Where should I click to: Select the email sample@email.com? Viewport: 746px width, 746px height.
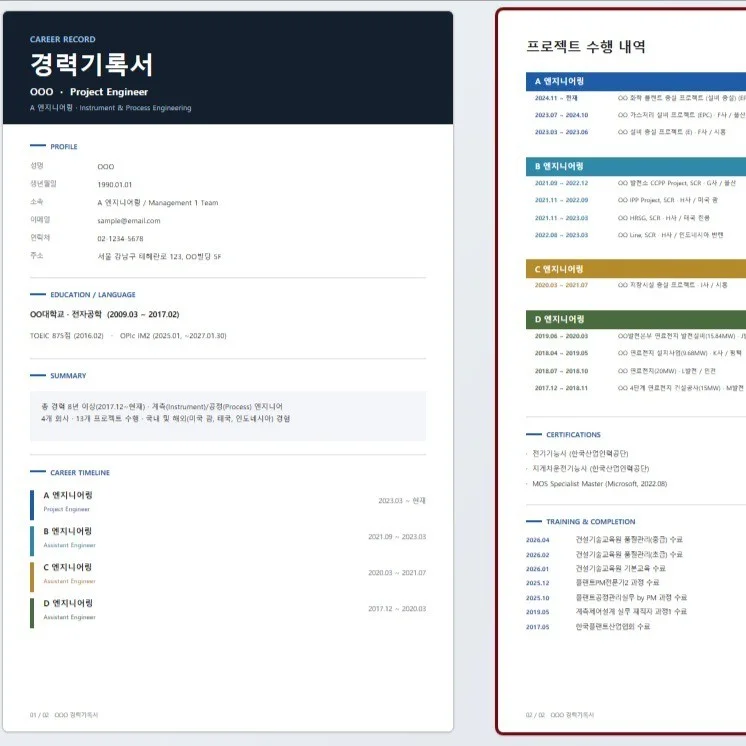tap(128, 221)
